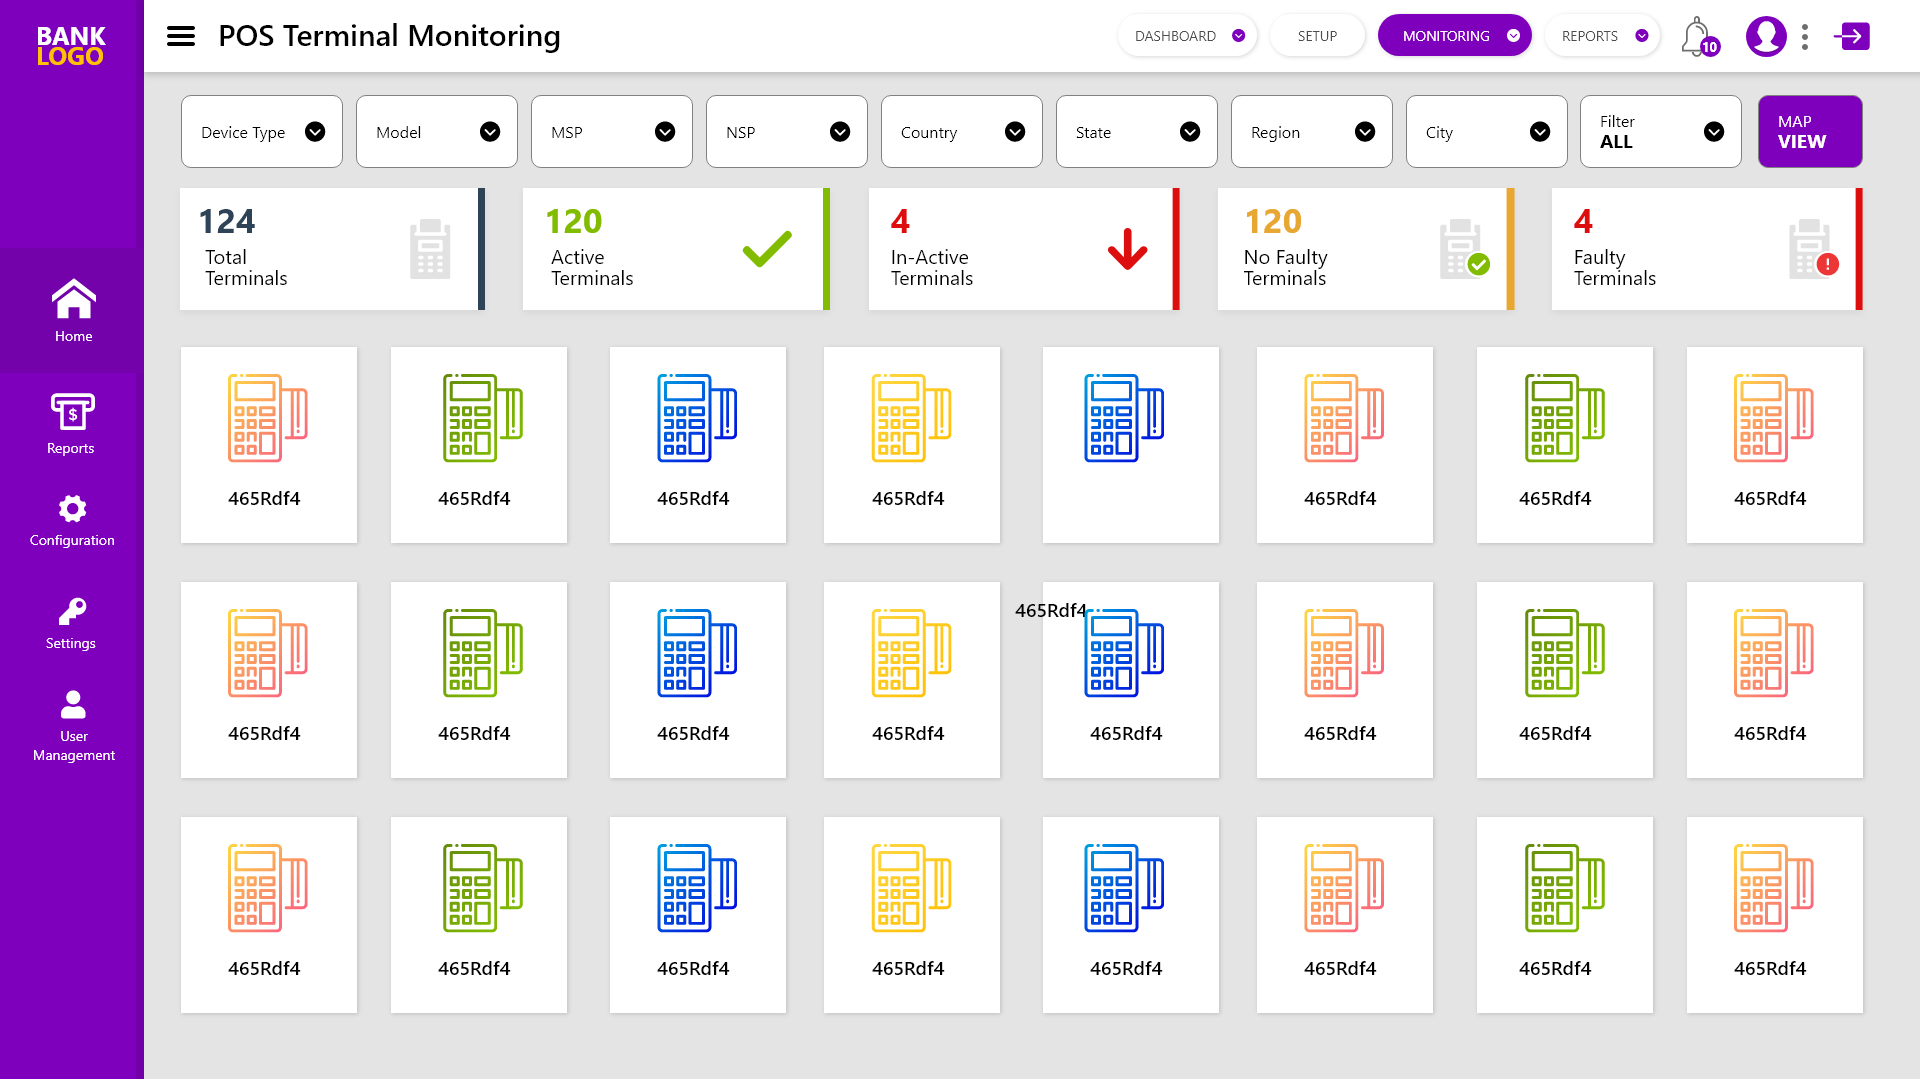Select the Faulty Terminals summary card

[1706, 249]
